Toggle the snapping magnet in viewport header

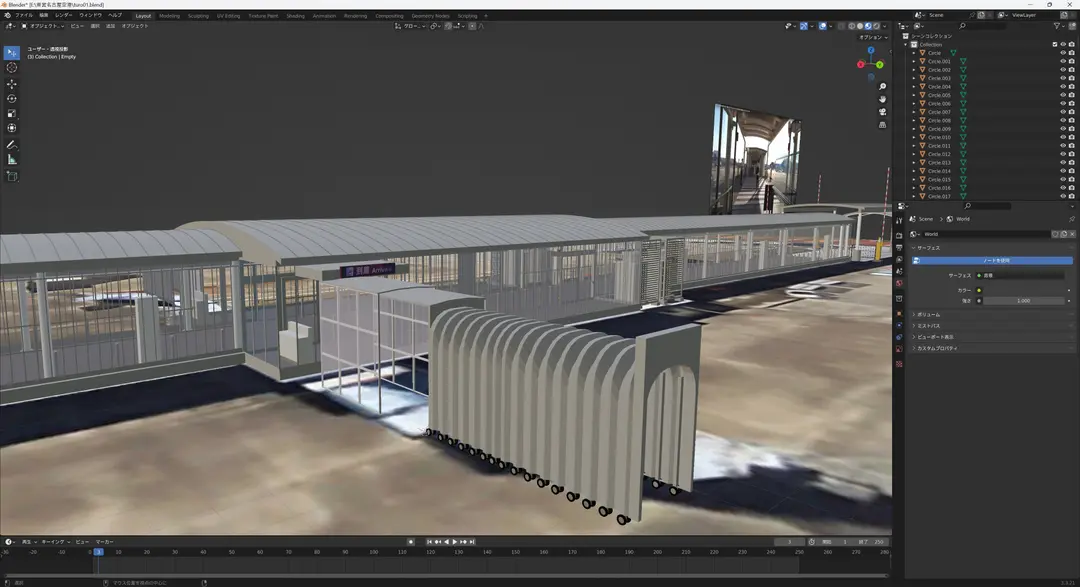click(x=448, y=26)
